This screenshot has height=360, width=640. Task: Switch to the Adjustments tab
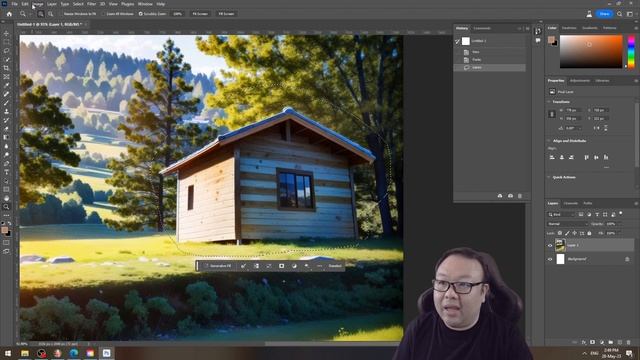pyautogui.click(x=580, y=81)
